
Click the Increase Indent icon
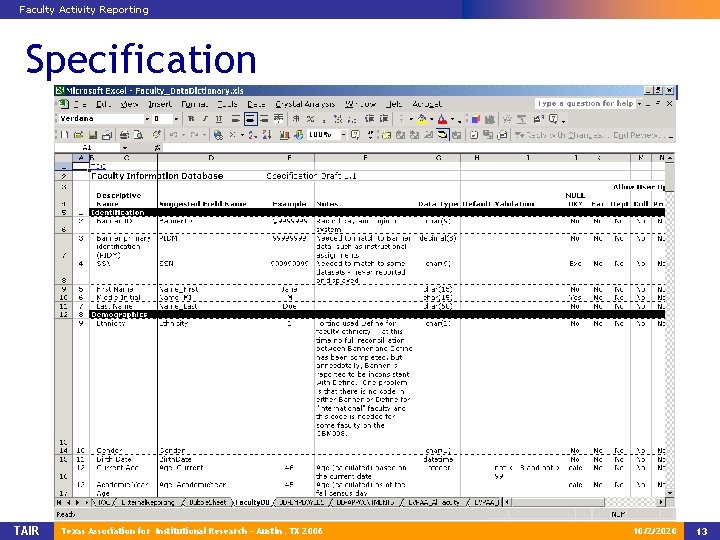click(384, 119)
